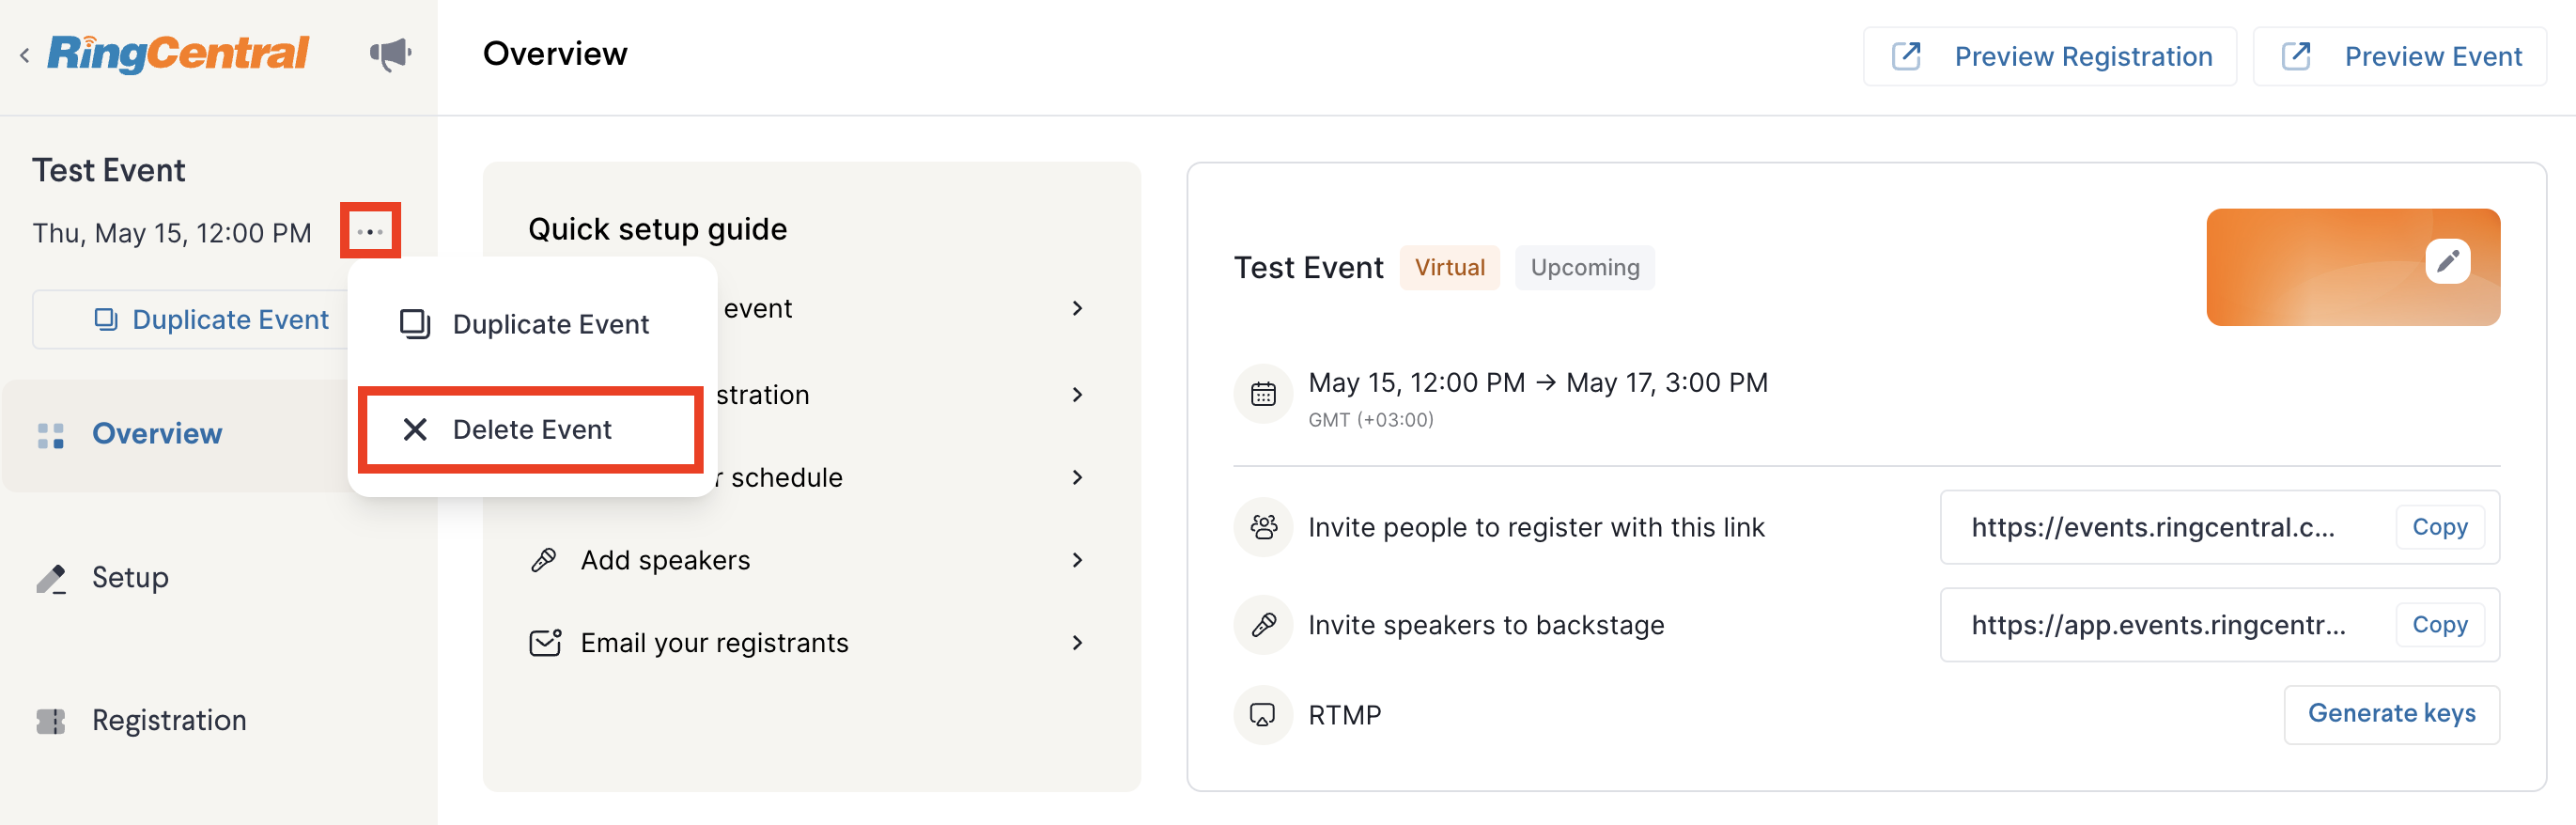Expand the guide row ending in 'schedule'
Screen dimensions: 2576x825
(x=1077, y=477)
